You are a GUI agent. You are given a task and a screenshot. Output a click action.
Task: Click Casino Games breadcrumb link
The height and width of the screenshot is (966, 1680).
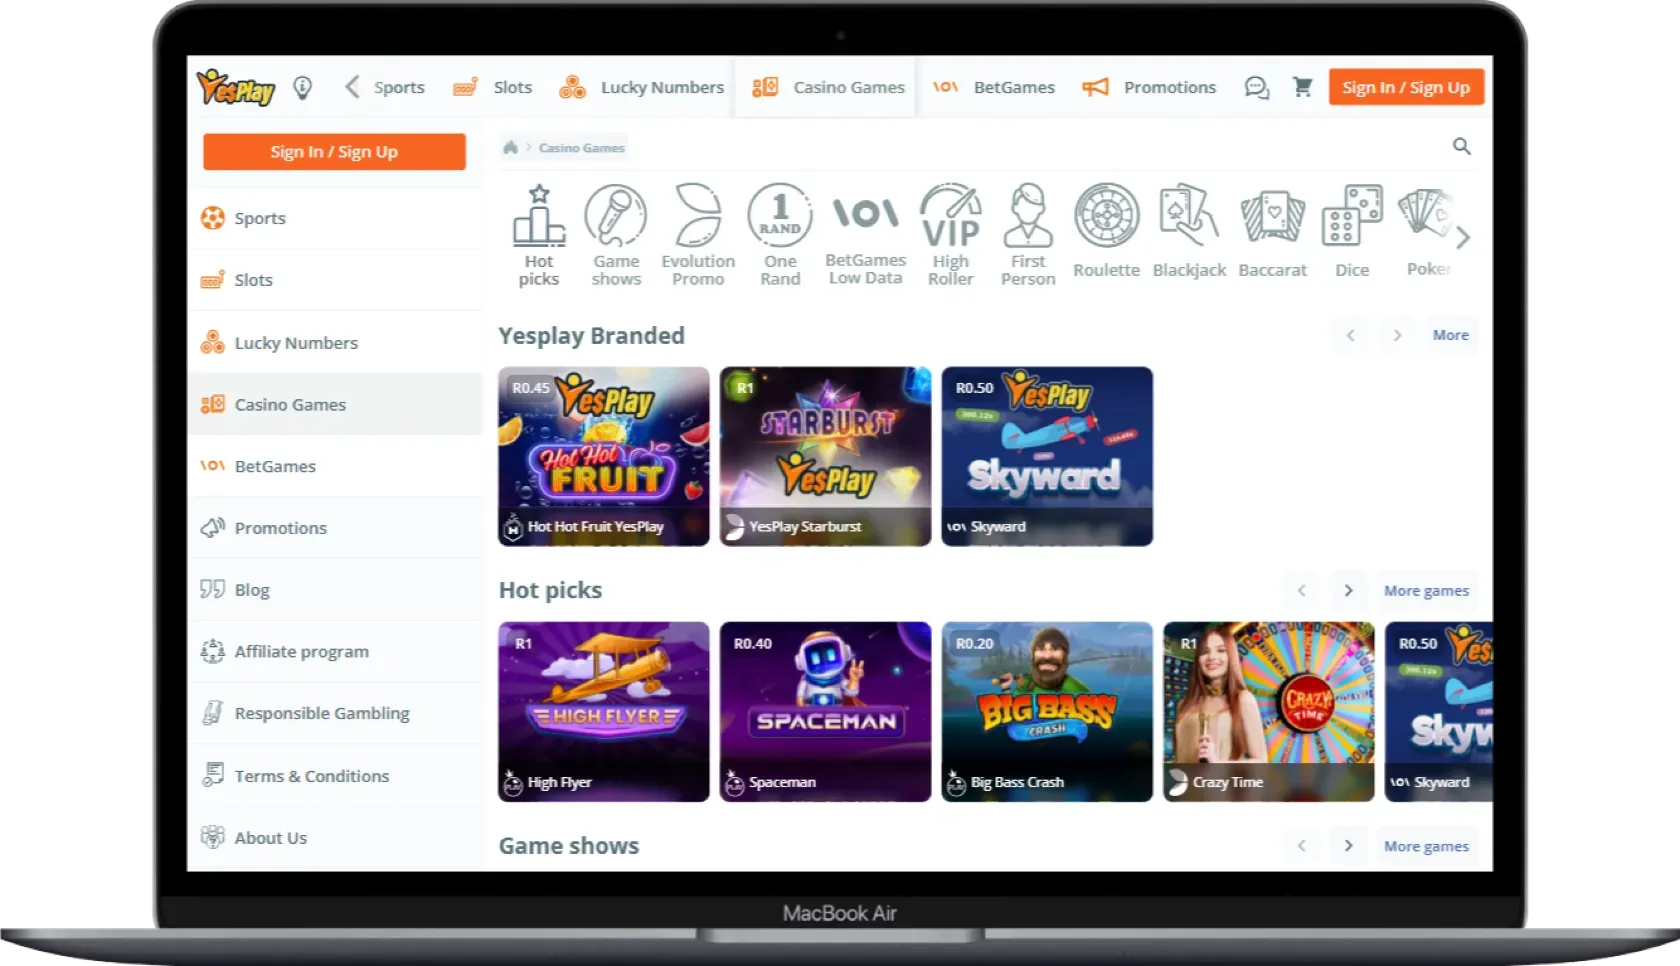click(x=581, y=148)
